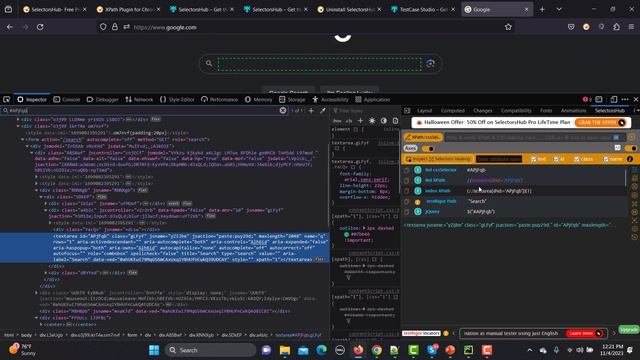Reload the page in the browser
The width and height of the screenshot is (640, 360).
40,27
